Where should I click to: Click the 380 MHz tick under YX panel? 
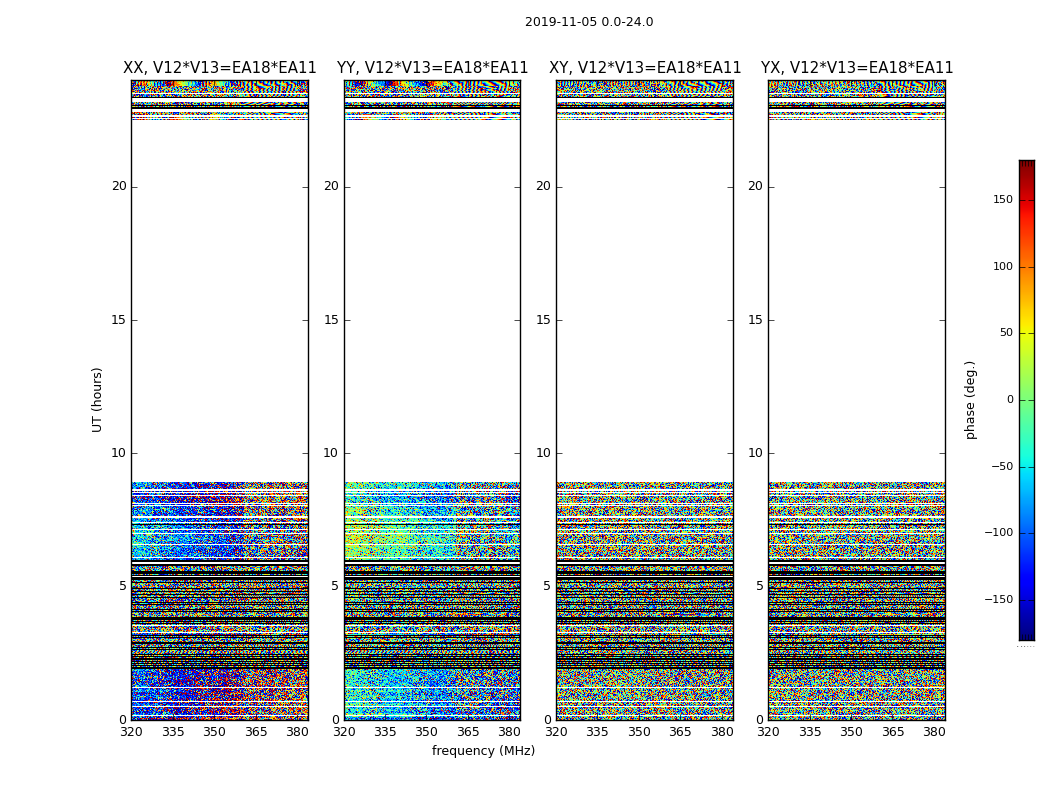(x=934, y=732)
